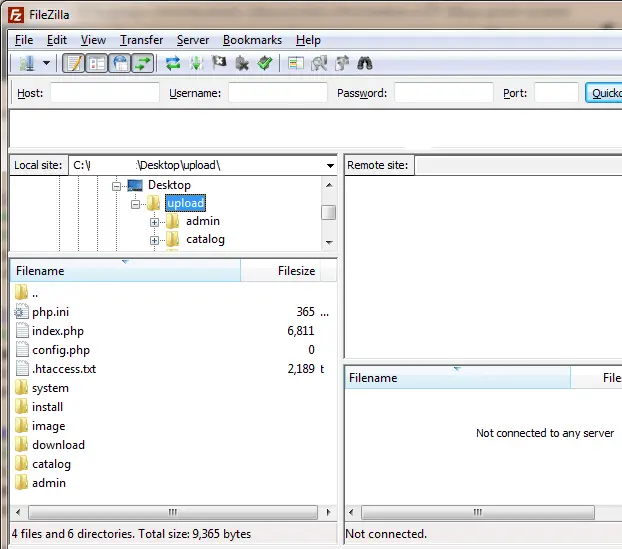622x549 pixels.
Task: Toggle the transfer queue display
Action: pos(143,63)
